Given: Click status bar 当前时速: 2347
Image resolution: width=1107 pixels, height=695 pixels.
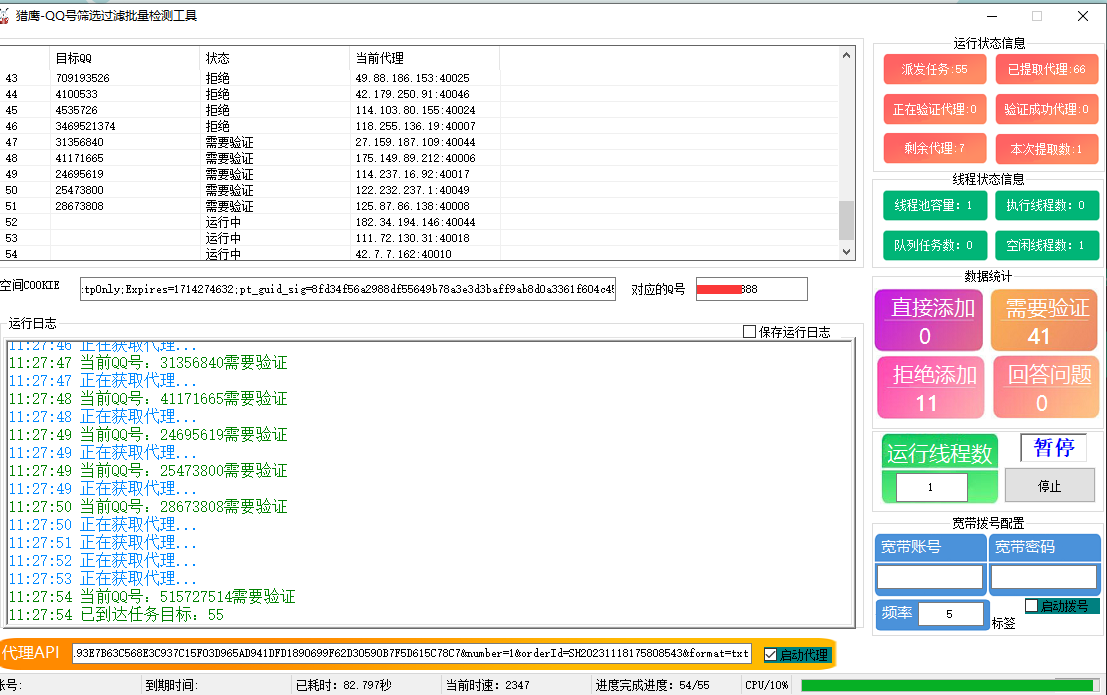Looking at the screenshot, I should point(488,685).
